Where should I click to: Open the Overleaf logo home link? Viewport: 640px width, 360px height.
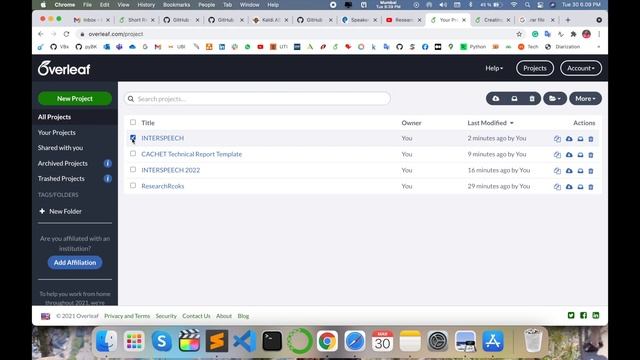point(64,68)
